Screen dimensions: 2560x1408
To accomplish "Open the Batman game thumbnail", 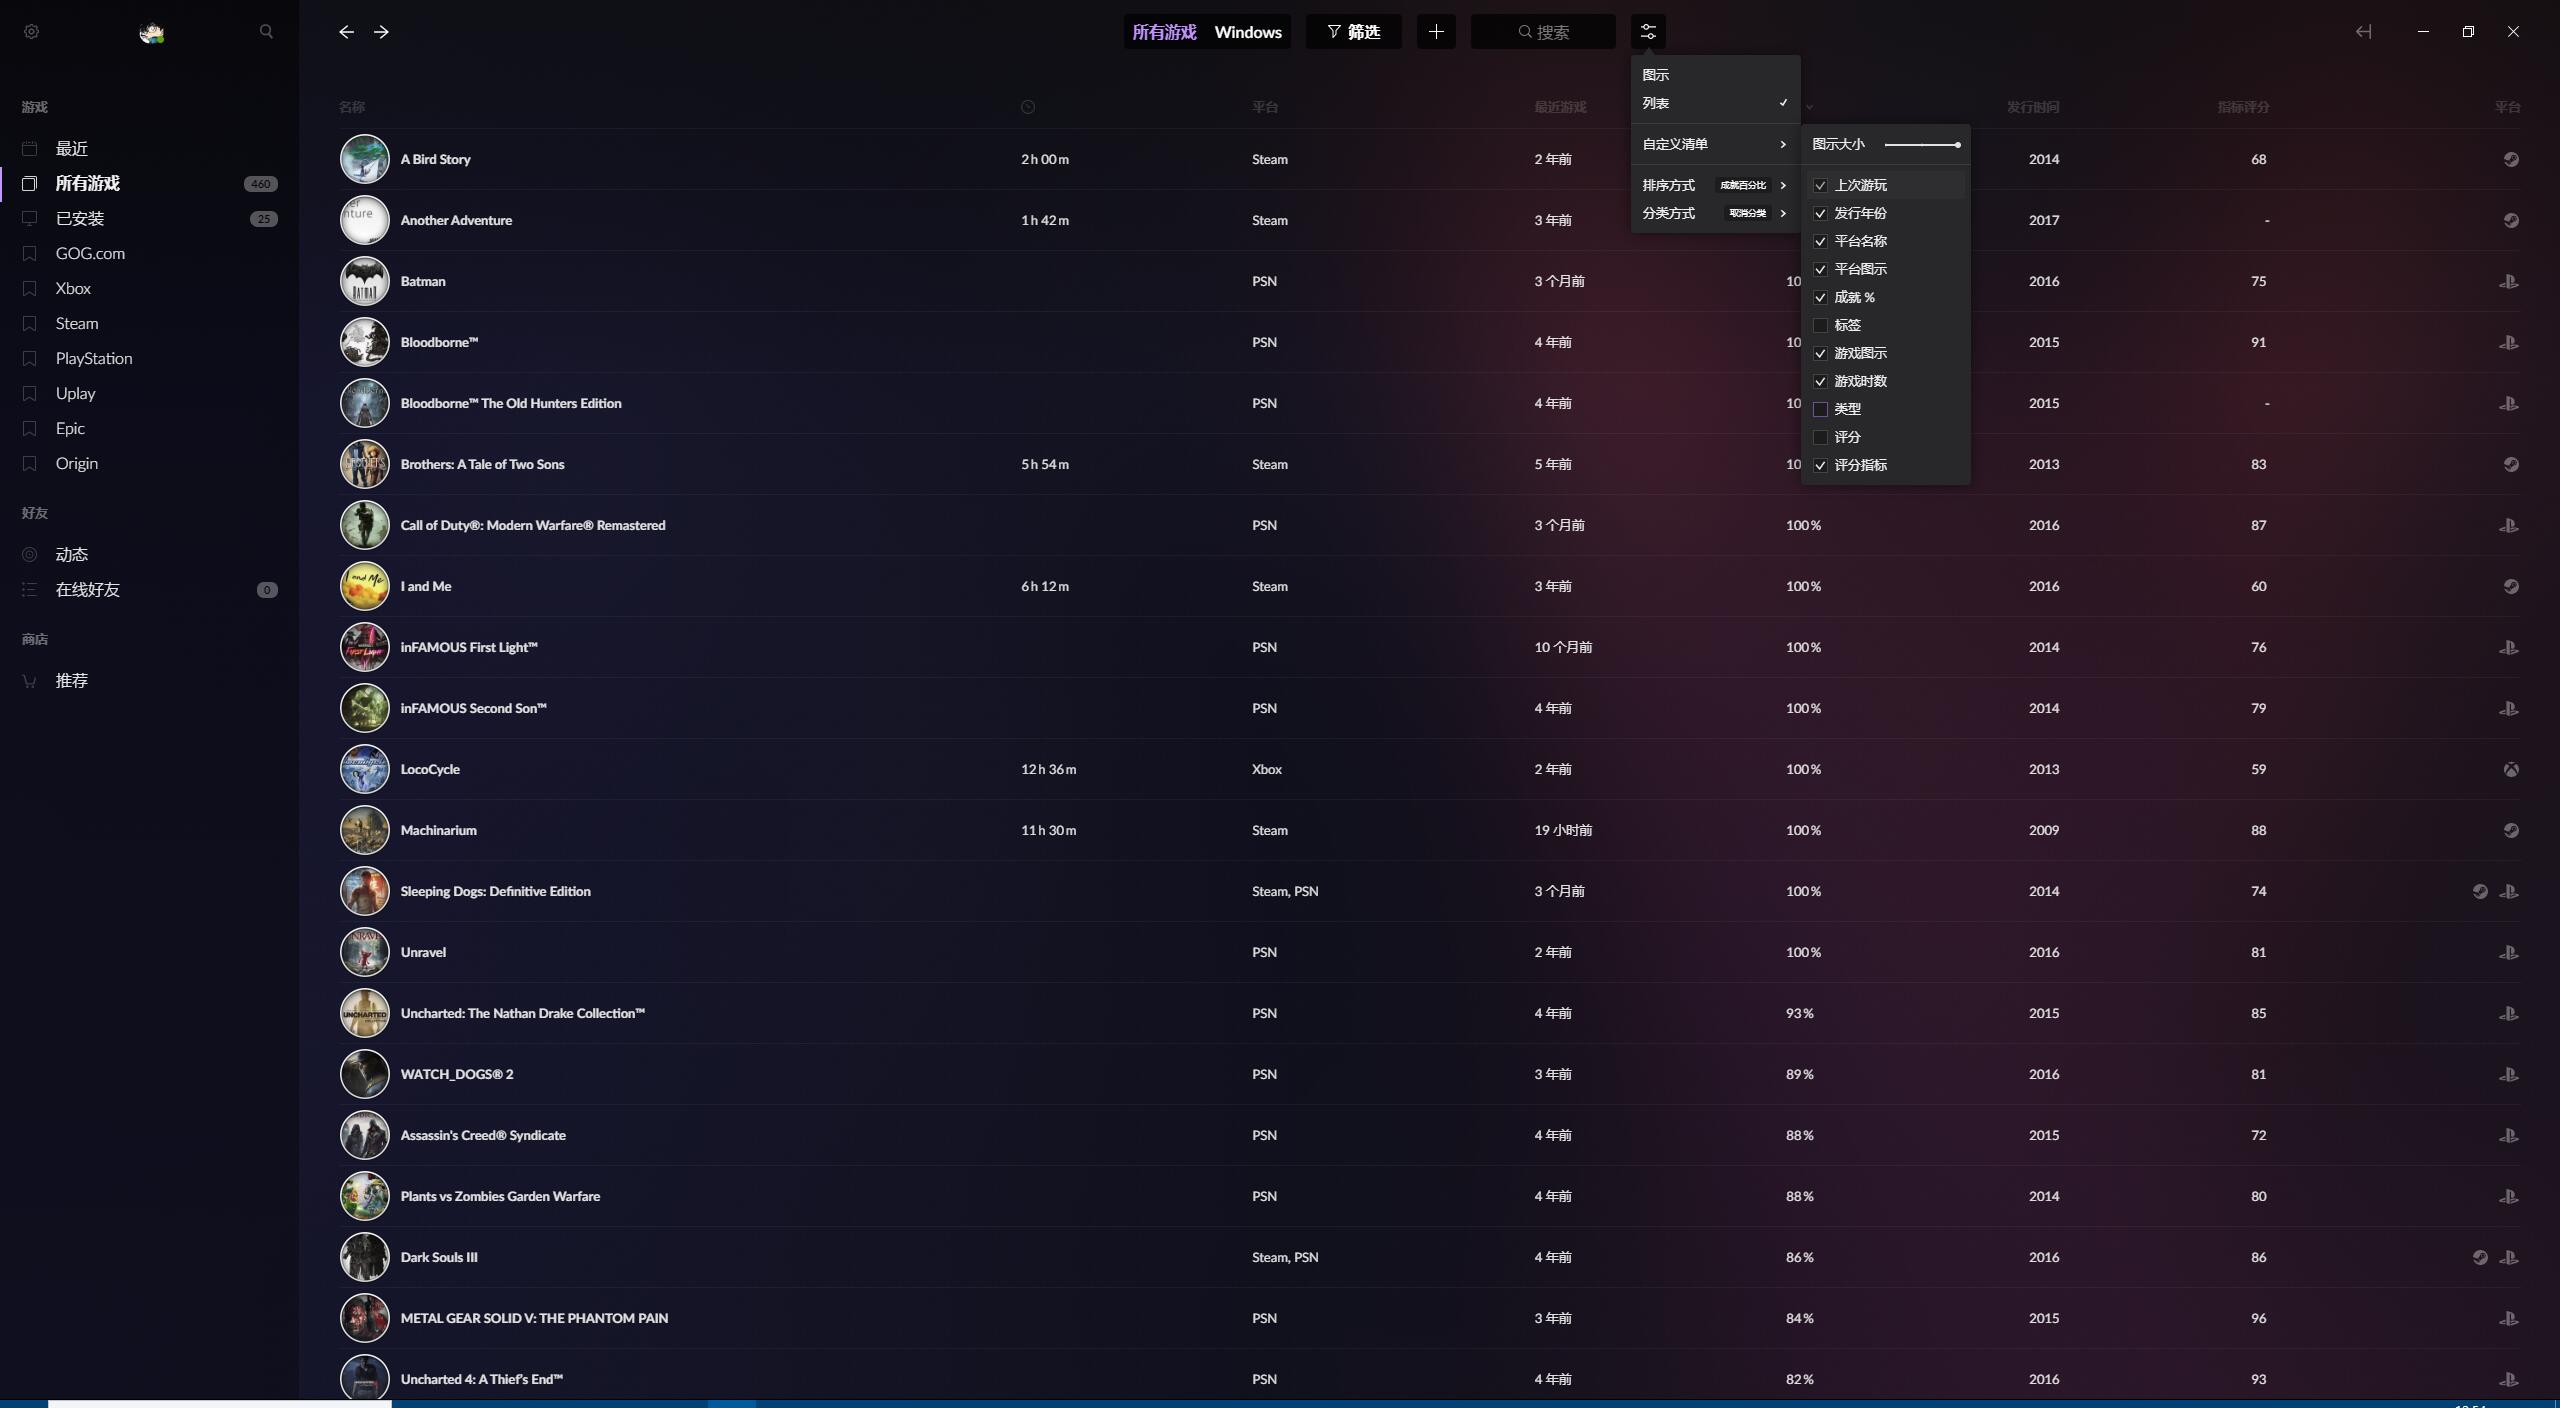I will pyautogui.click(x=364, y=281).
